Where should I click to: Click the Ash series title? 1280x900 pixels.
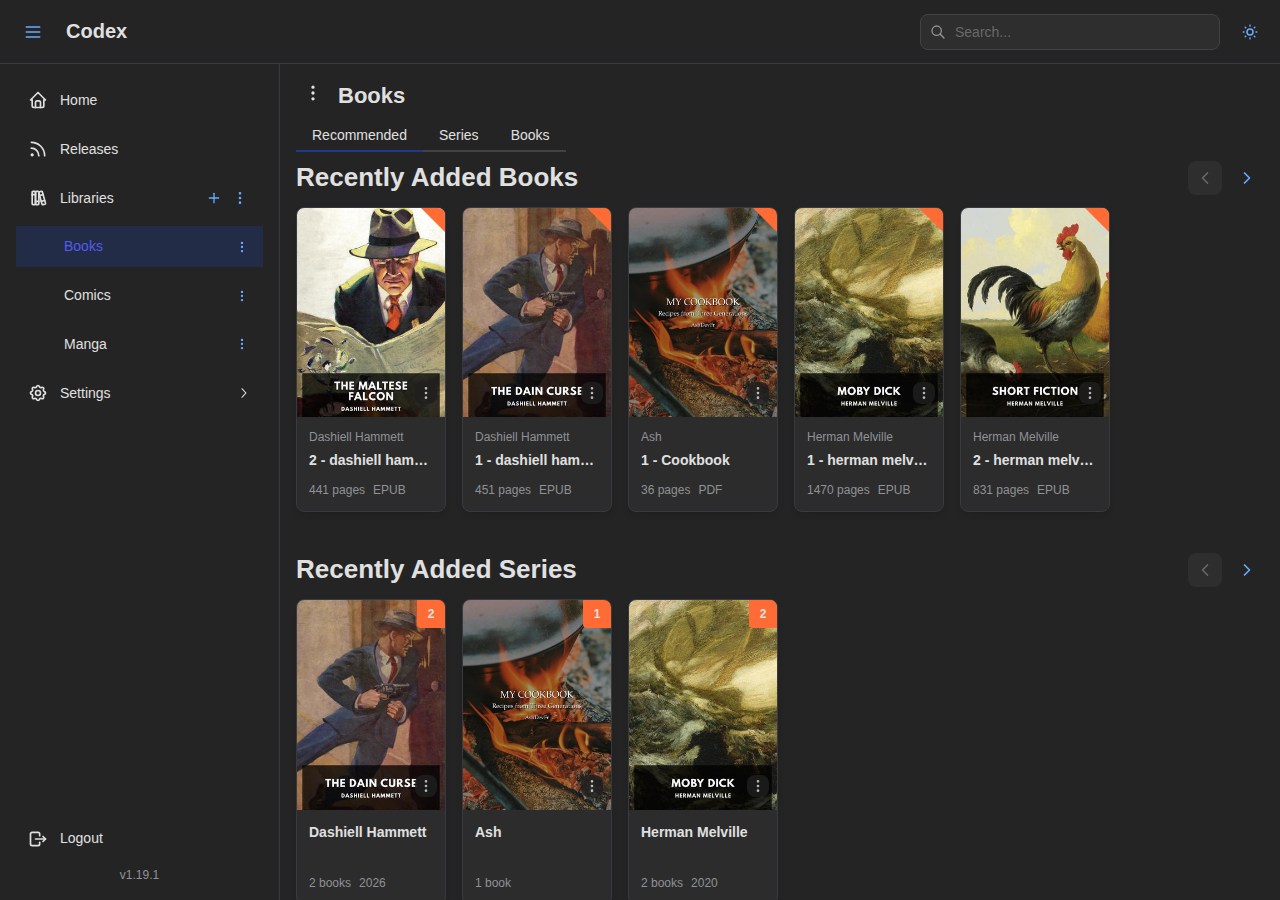coord(488,832)
